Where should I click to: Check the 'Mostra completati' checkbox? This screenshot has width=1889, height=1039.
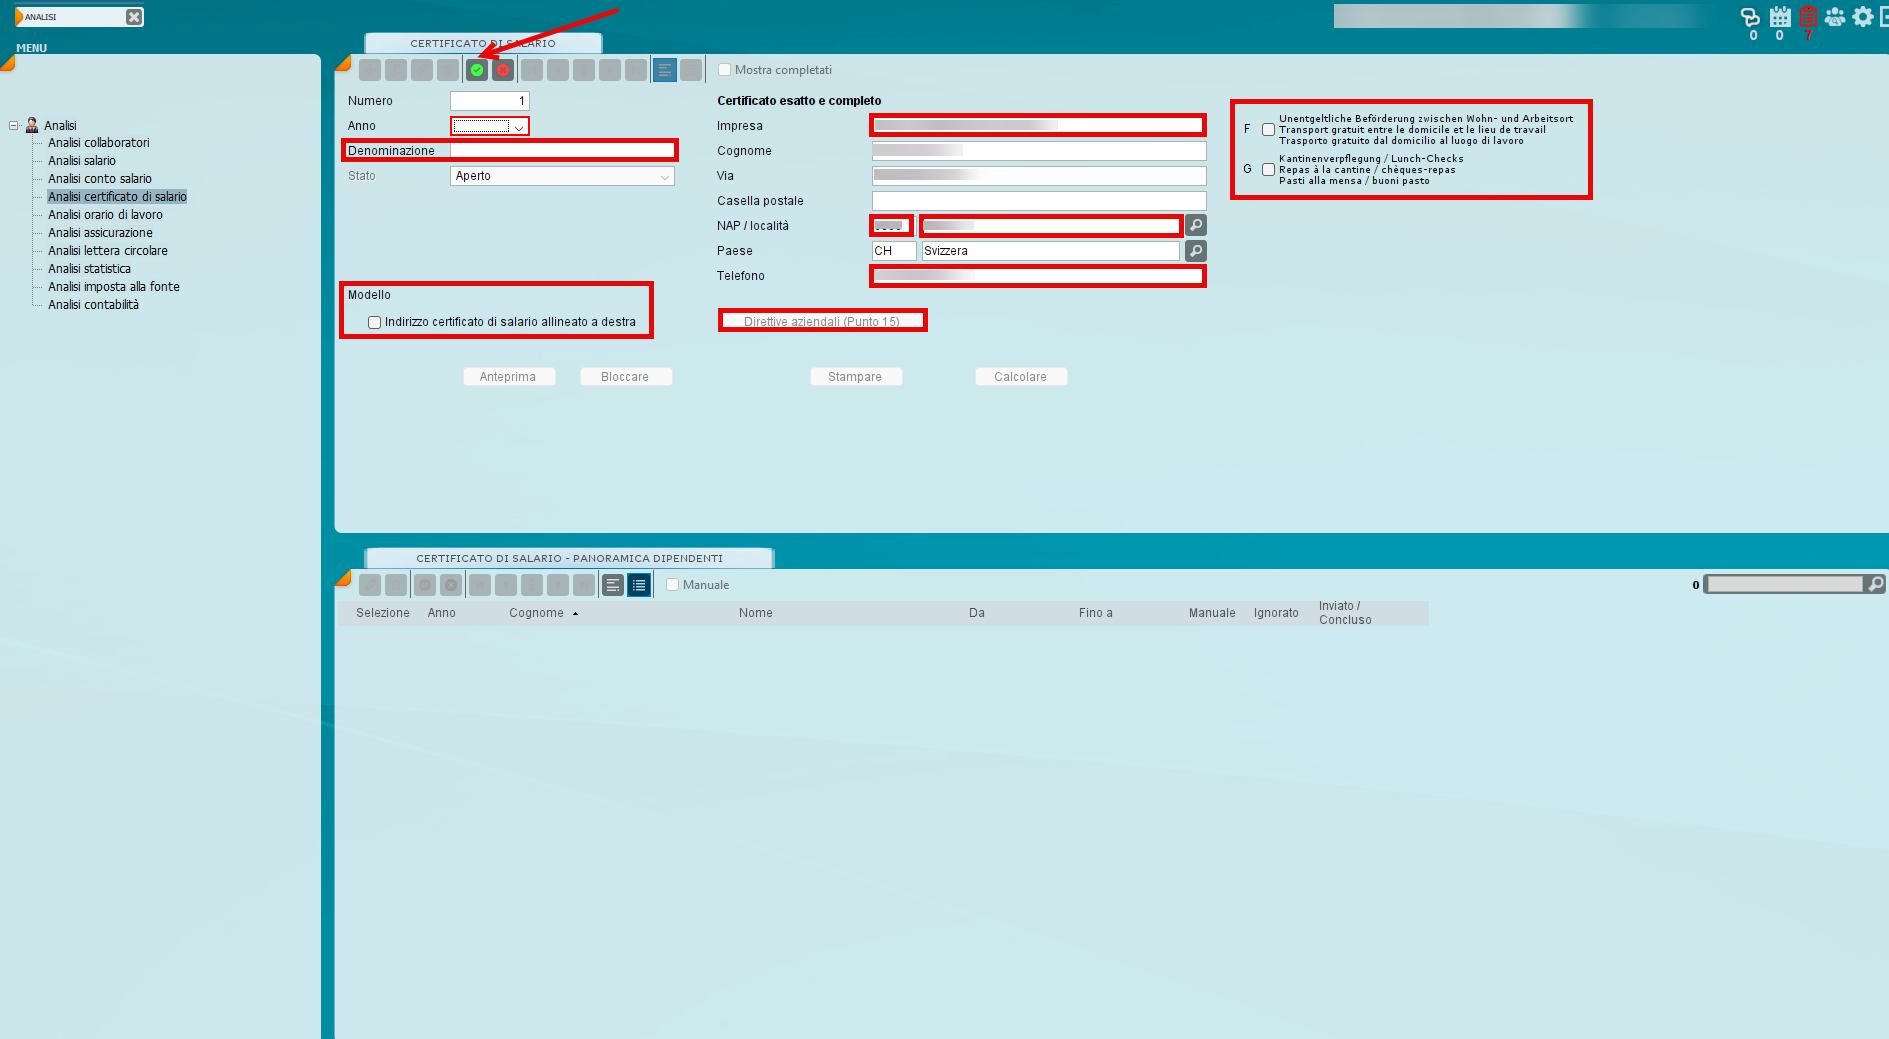725,70
